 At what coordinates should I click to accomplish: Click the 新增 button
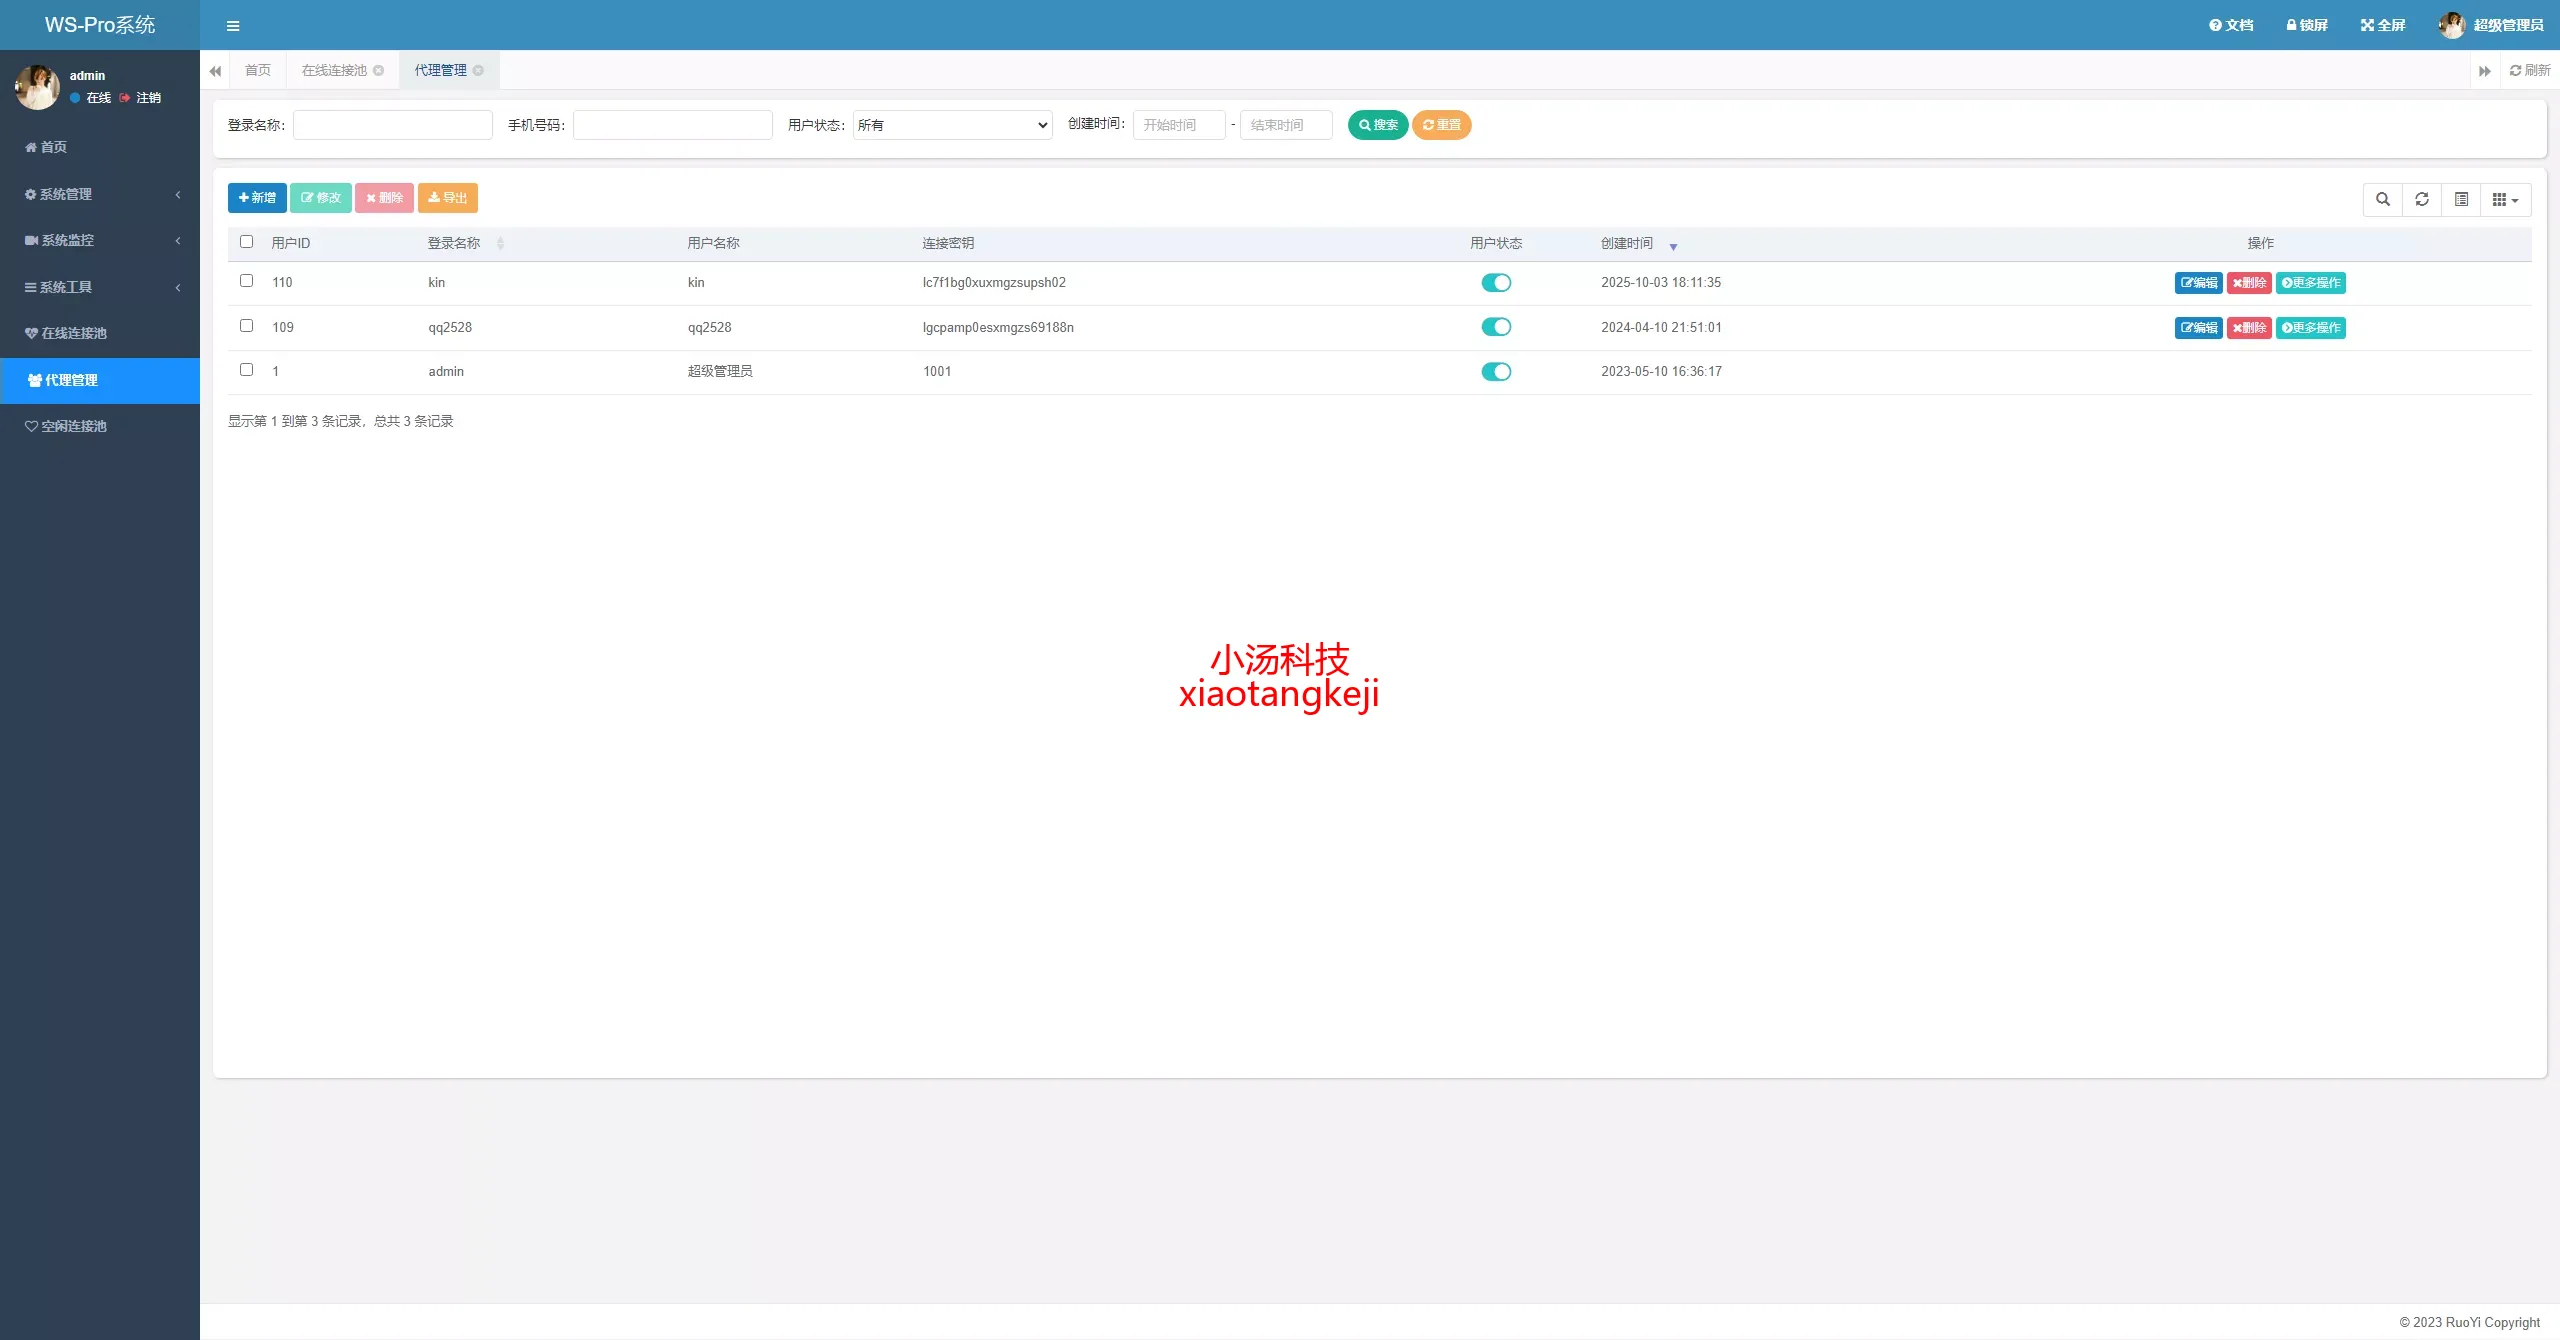pyautogui.click(x=257, y=198)
